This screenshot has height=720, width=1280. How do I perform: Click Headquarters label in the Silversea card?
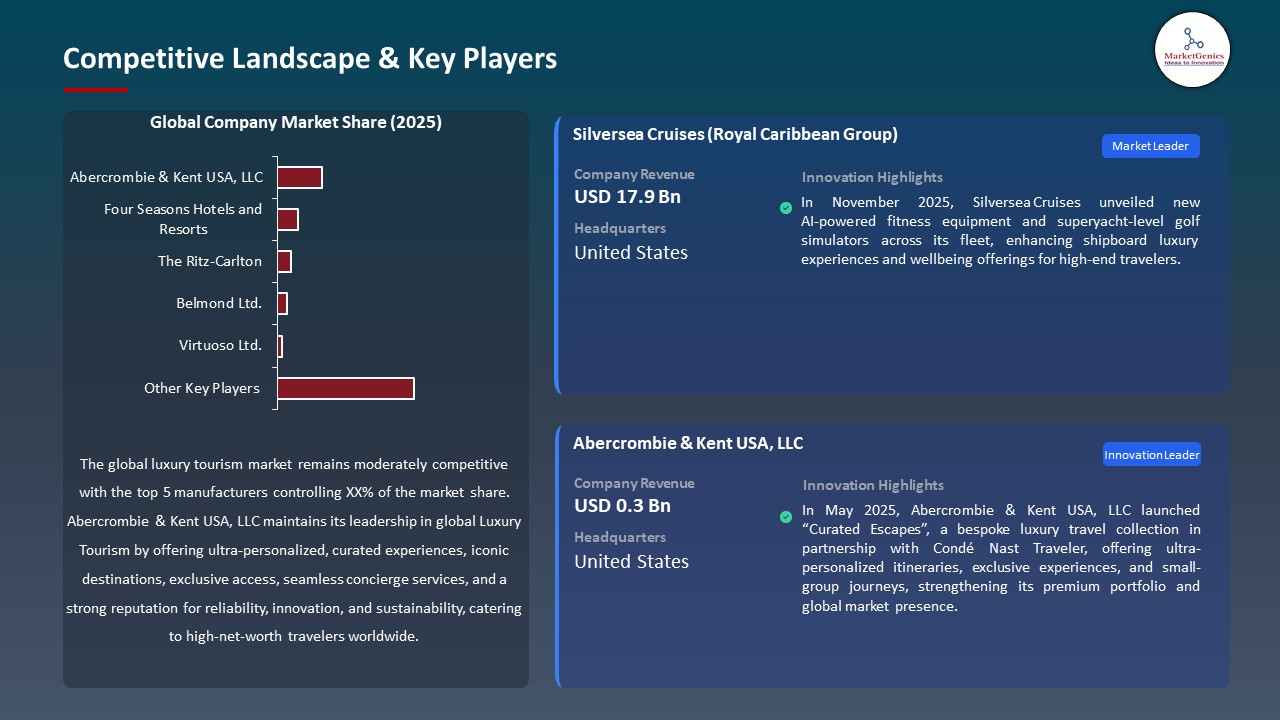pos(620,228)
